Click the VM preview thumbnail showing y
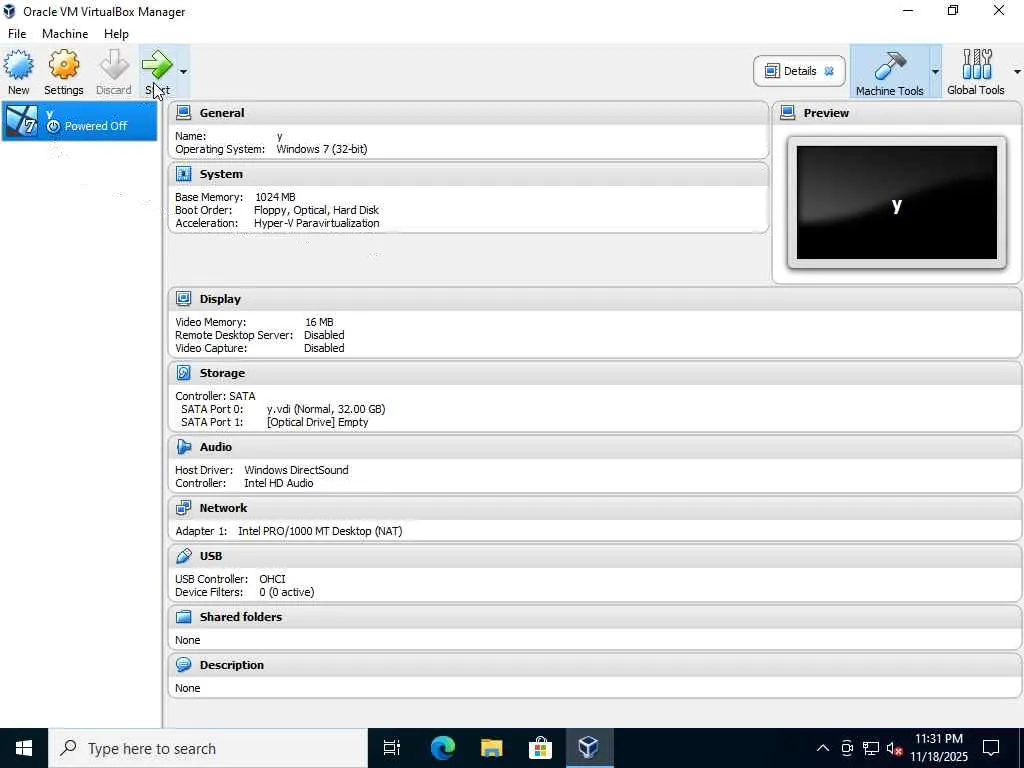 point(897,203)
